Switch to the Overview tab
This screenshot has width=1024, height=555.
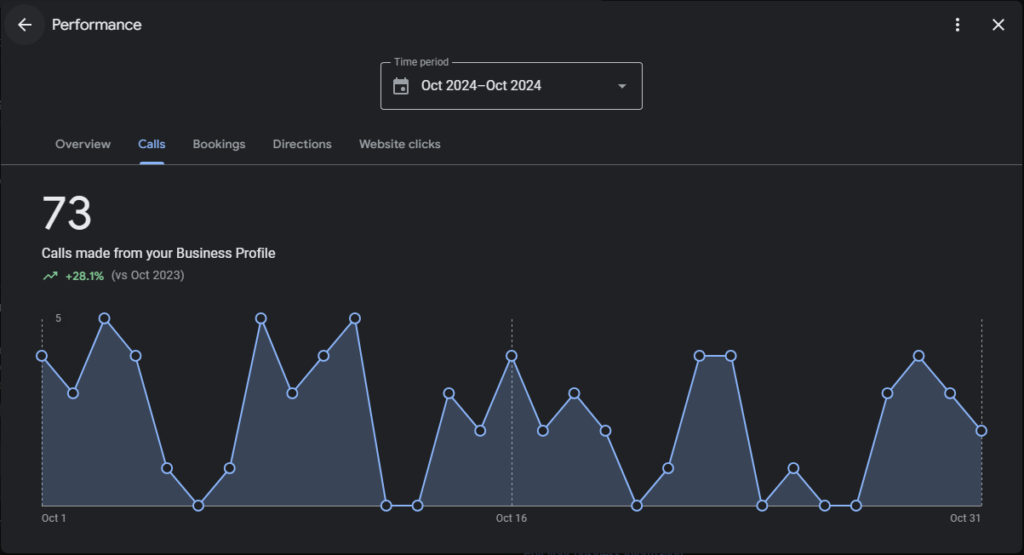83,144
